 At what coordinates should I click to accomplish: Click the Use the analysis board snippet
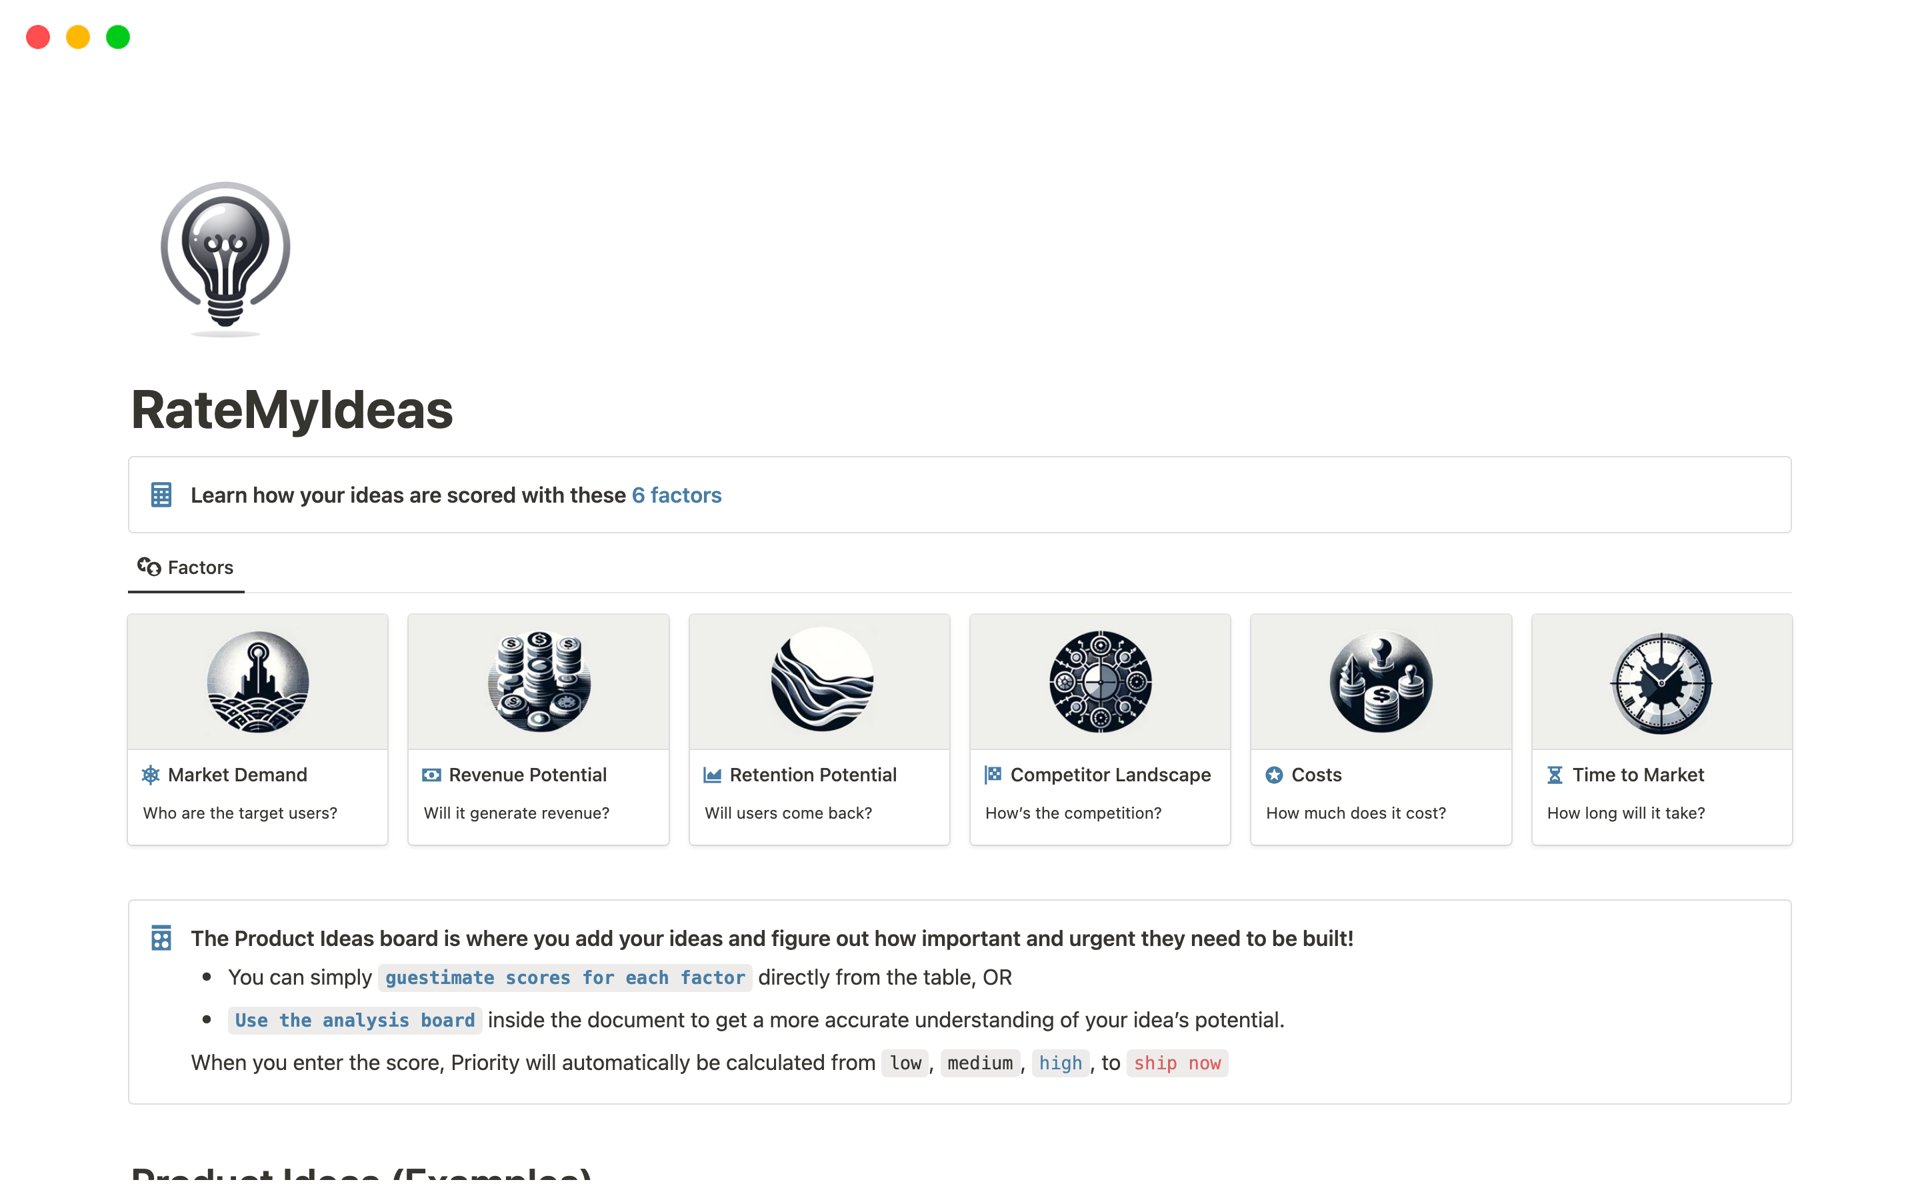(x=353, y=1020)
